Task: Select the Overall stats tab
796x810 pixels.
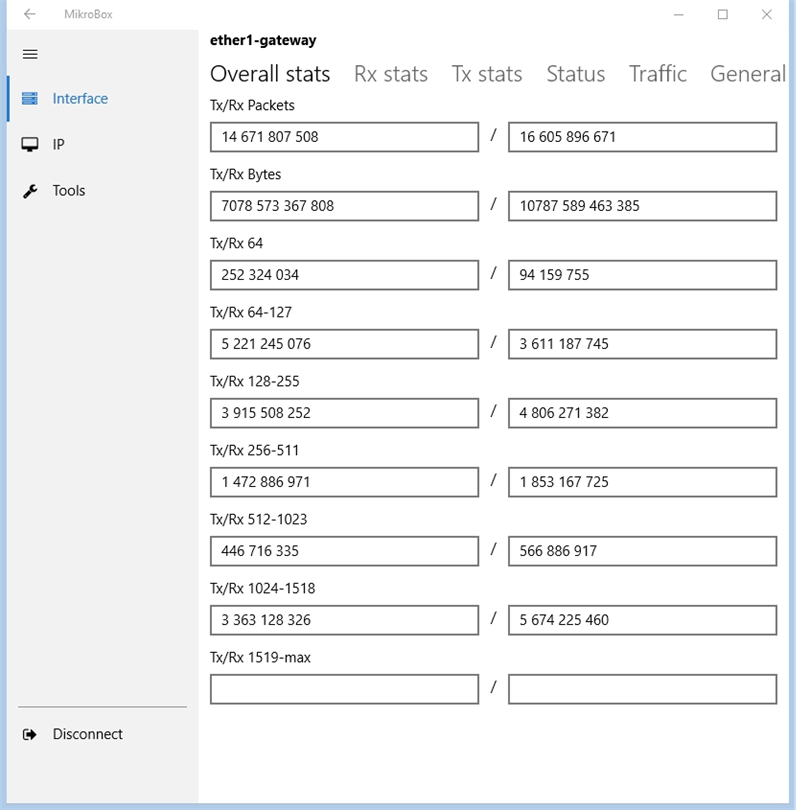Action: point(270,74)
